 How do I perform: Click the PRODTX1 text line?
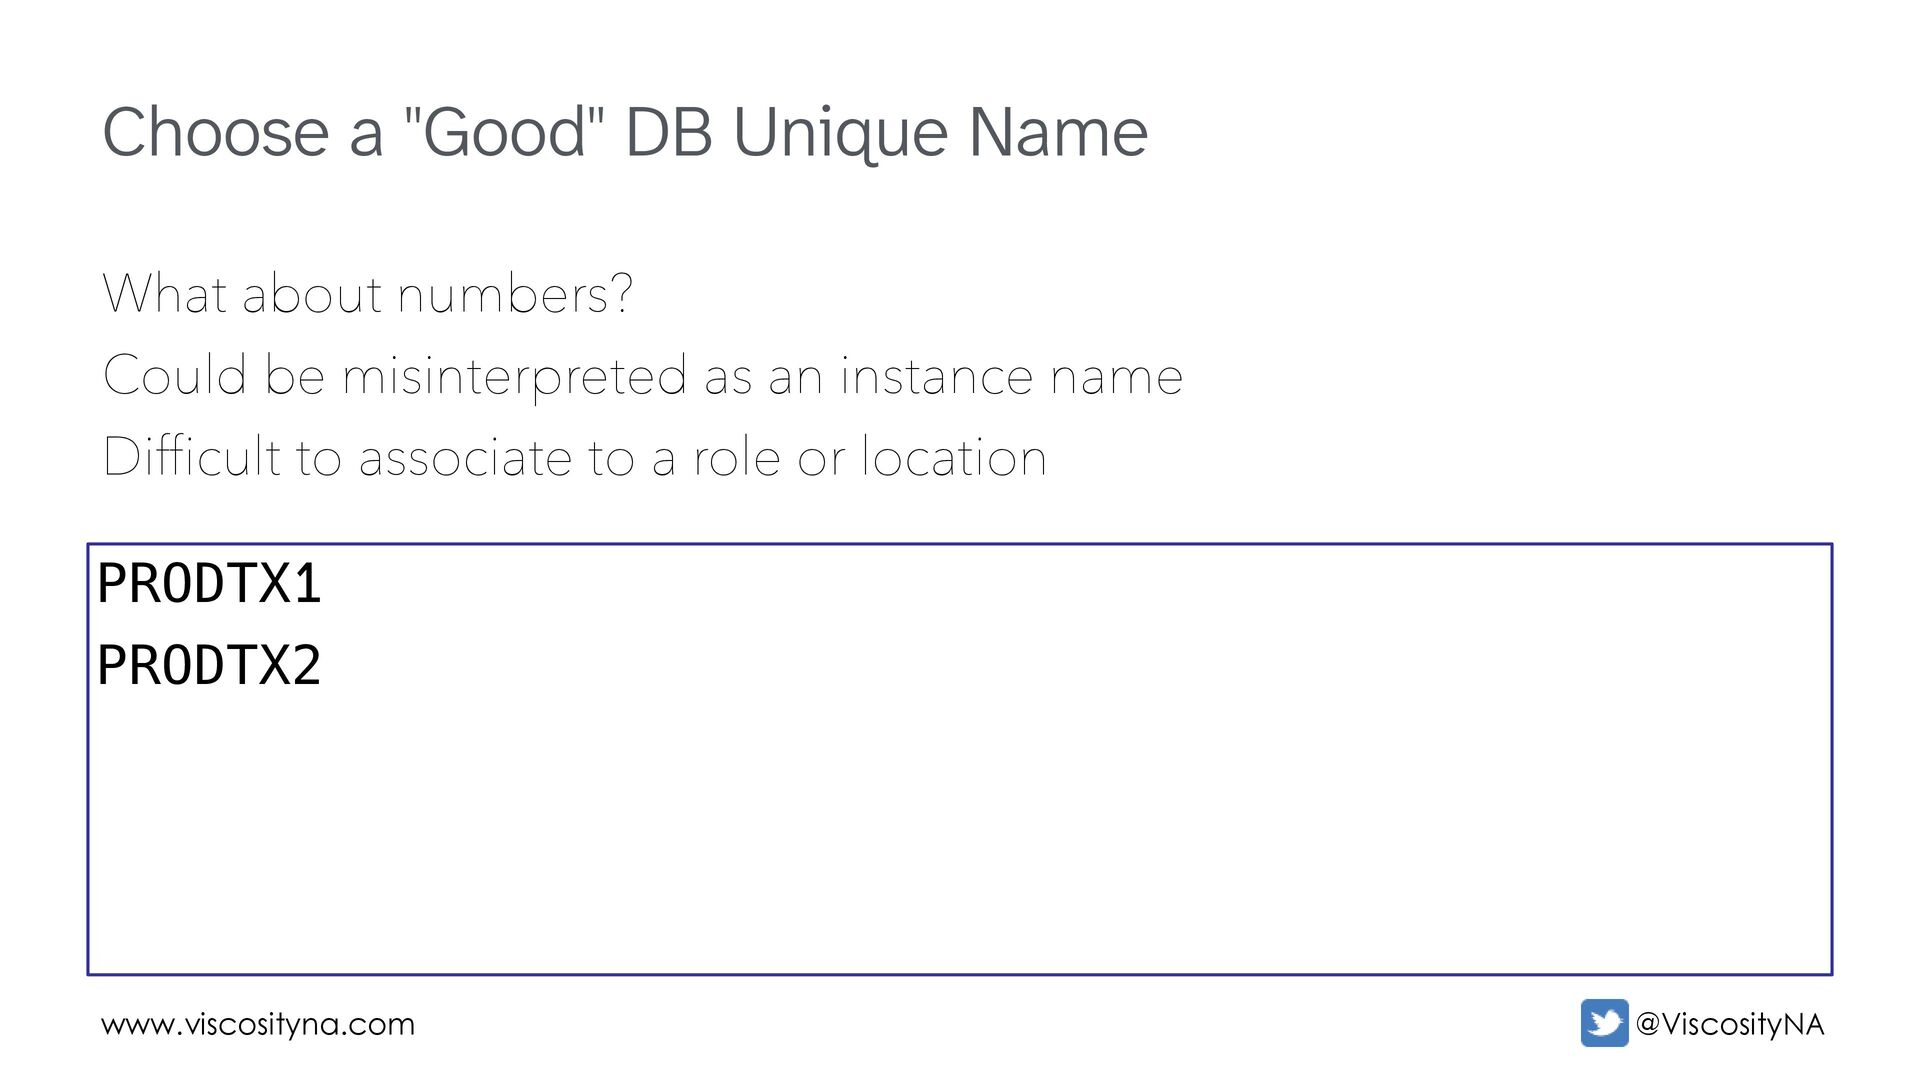click(x=209, y=584)
